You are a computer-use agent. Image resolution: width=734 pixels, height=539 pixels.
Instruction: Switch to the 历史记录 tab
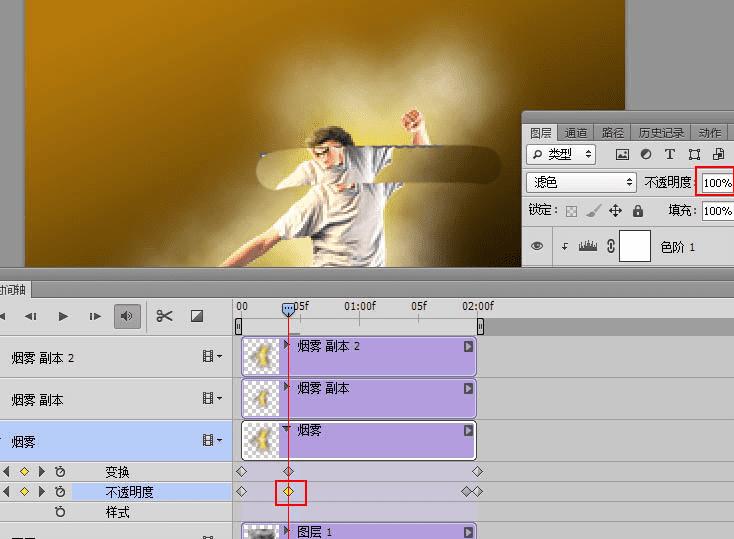tap(661, 133)
